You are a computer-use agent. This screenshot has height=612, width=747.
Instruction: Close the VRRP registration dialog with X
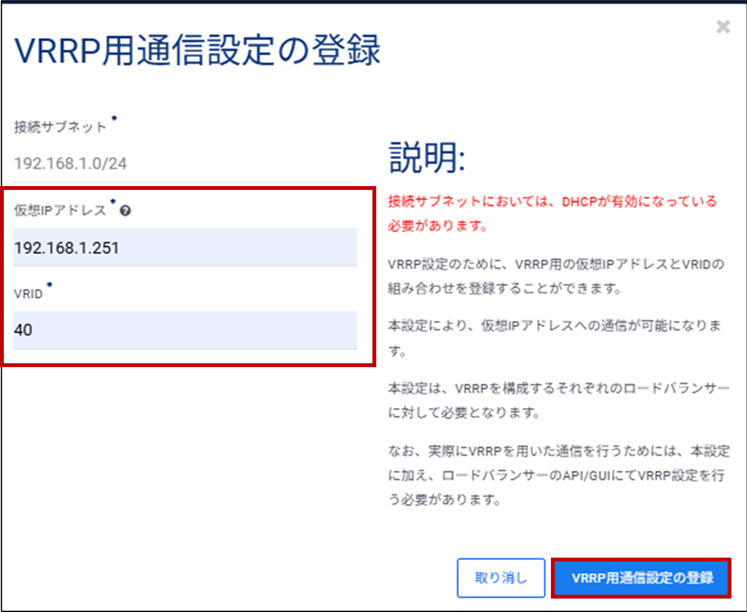coord(722,27)
